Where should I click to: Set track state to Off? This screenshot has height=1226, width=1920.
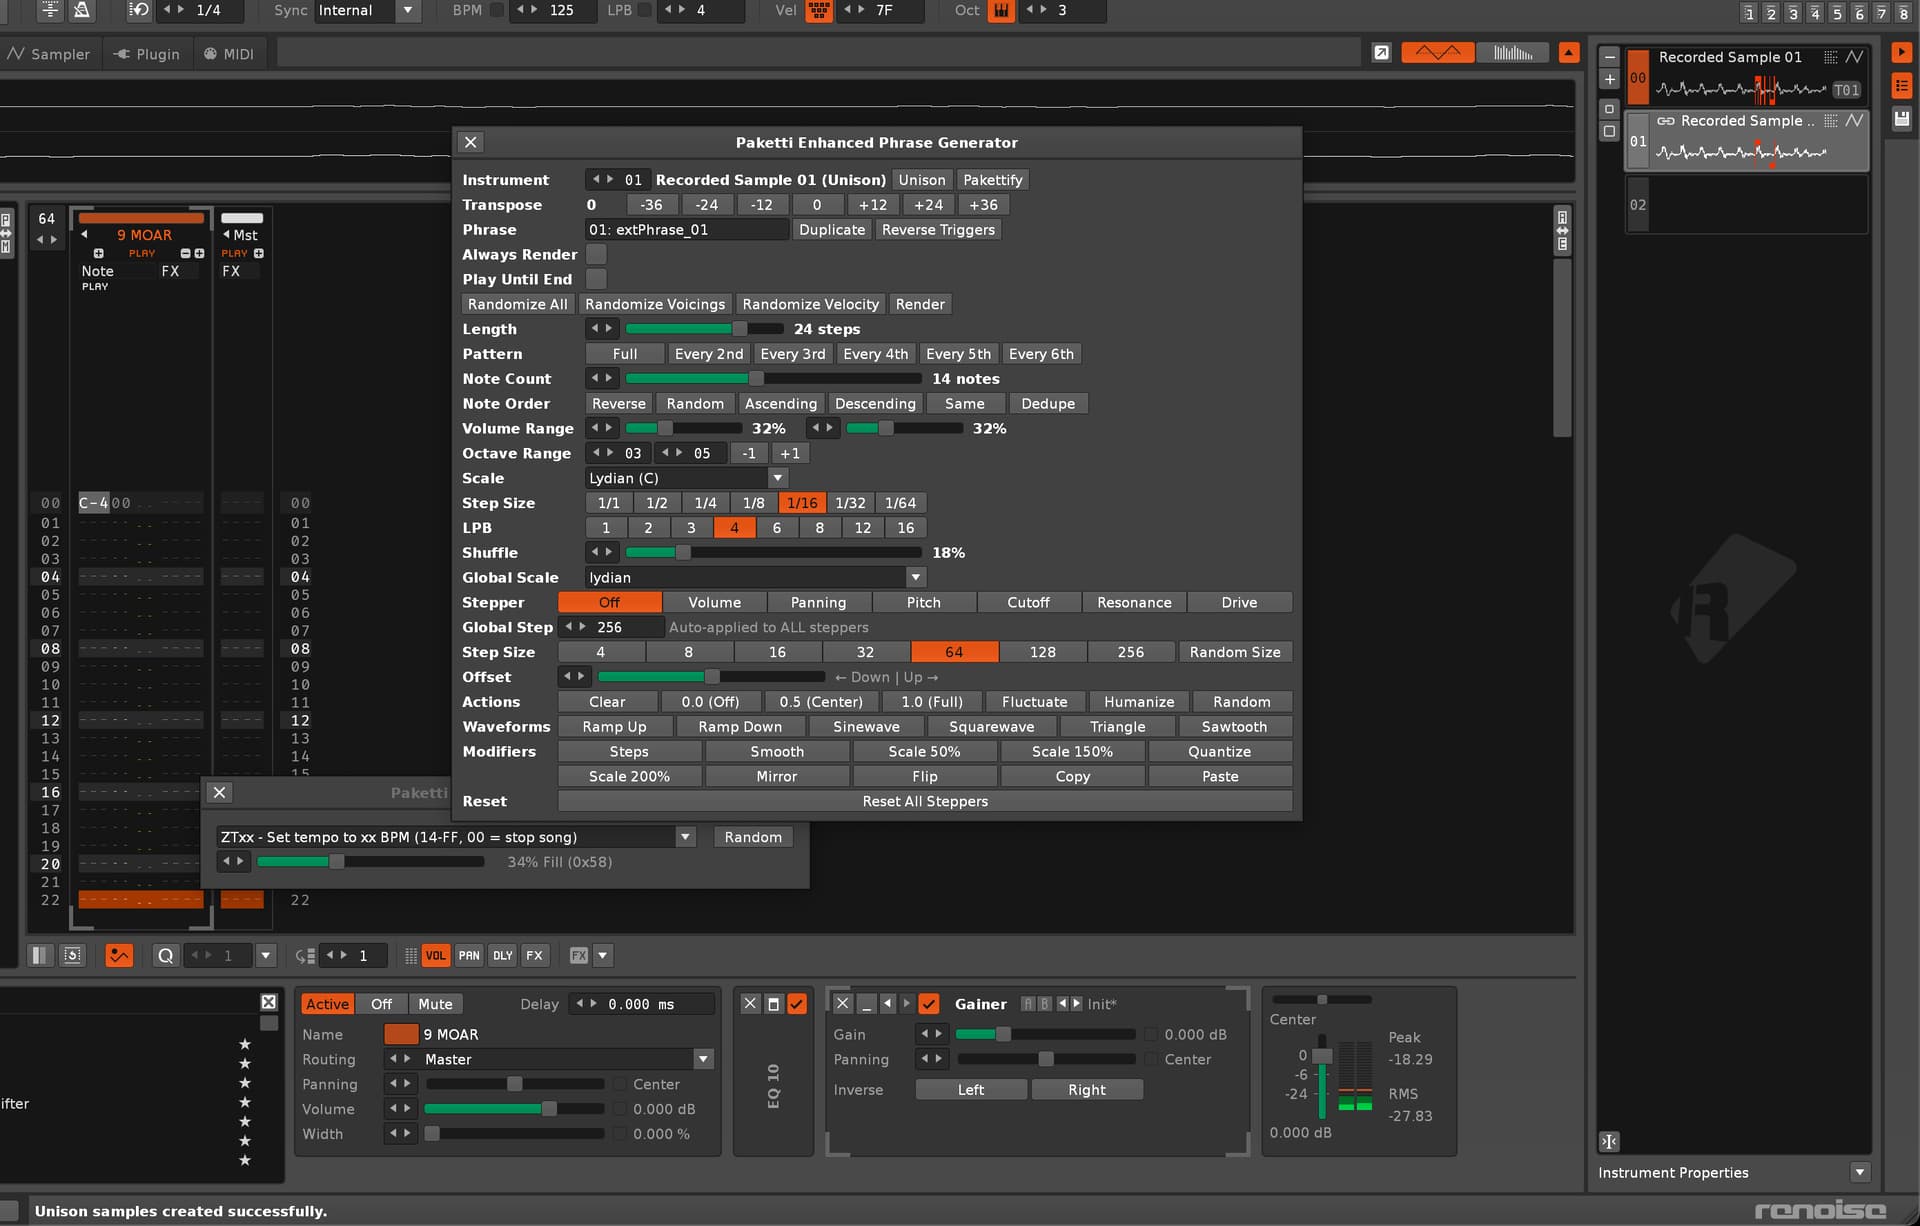(381, 1004)
